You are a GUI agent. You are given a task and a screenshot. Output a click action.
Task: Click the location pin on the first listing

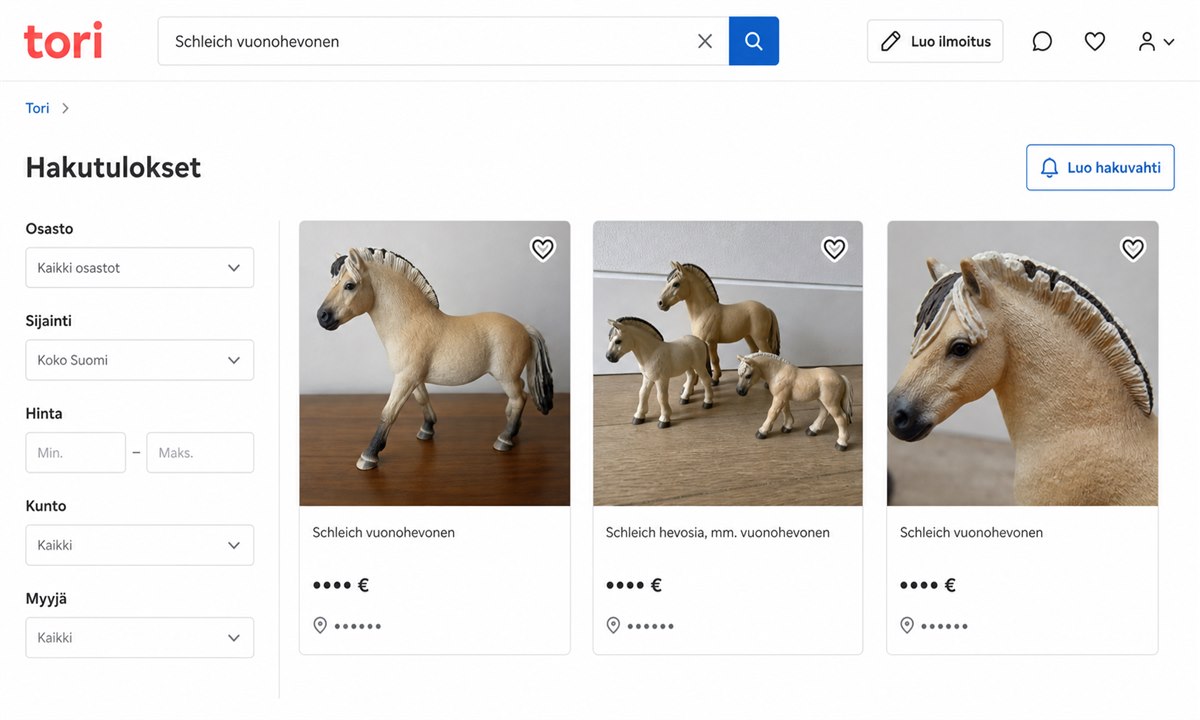point(320,625)
